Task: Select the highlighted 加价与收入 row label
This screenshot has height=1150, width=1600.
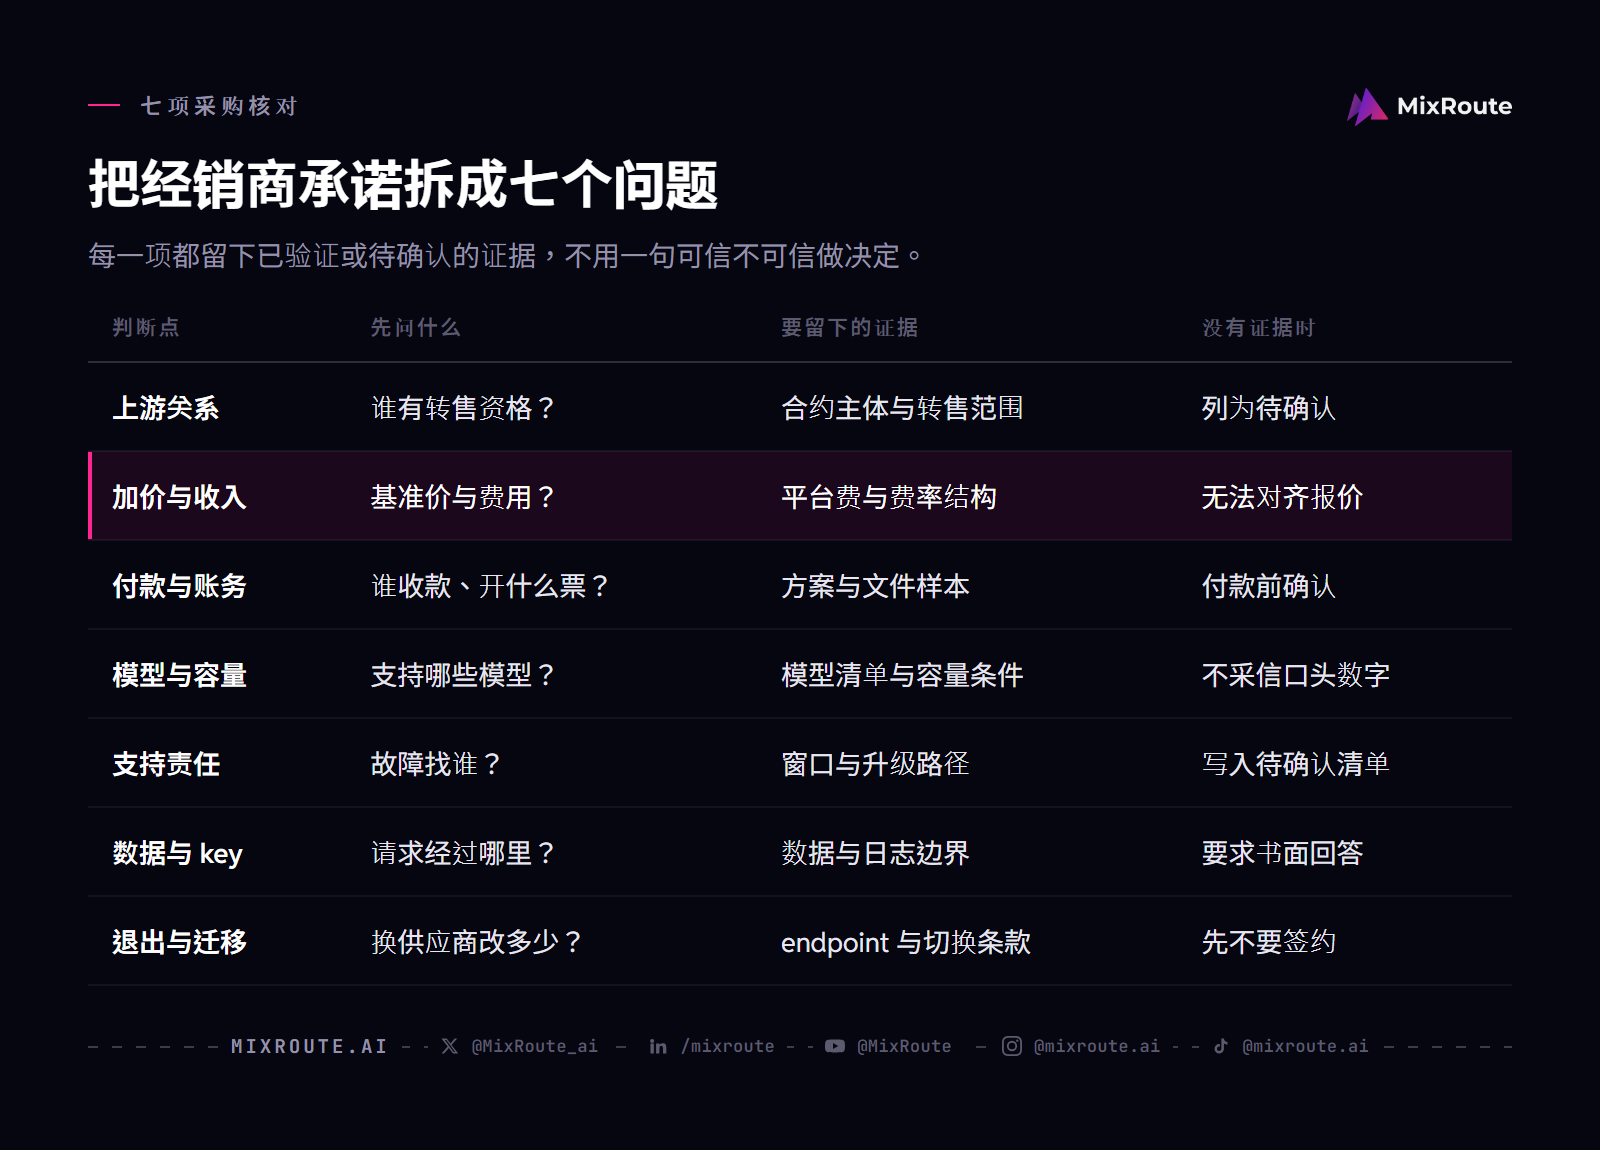Action: pos(179,497)
